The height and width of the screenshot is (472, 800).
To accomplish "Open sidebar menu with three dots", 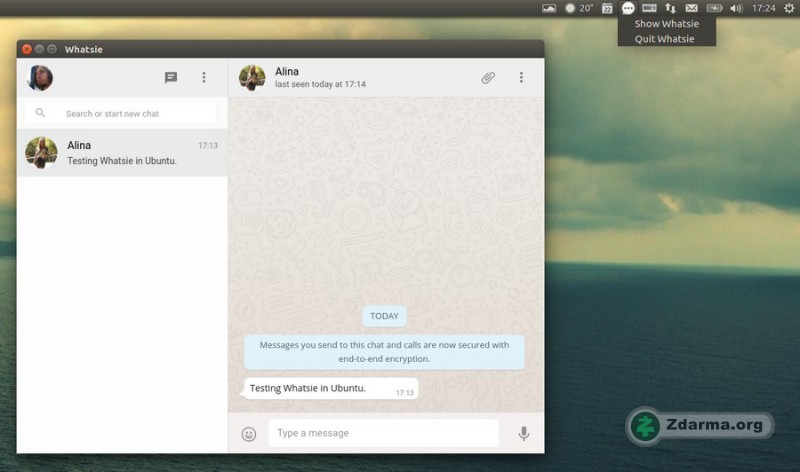I will click(204, 77).
